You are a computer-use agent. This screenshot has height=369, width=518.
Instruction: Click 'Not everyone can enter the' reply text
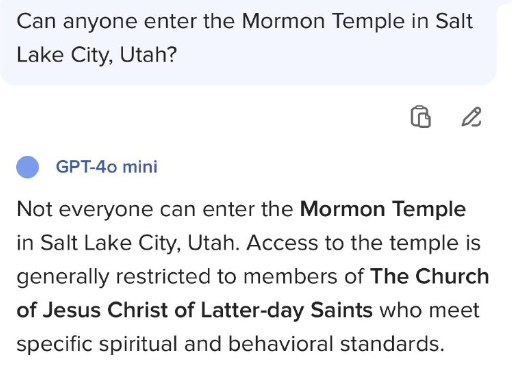pyautogui.click(x=155, y=209)
